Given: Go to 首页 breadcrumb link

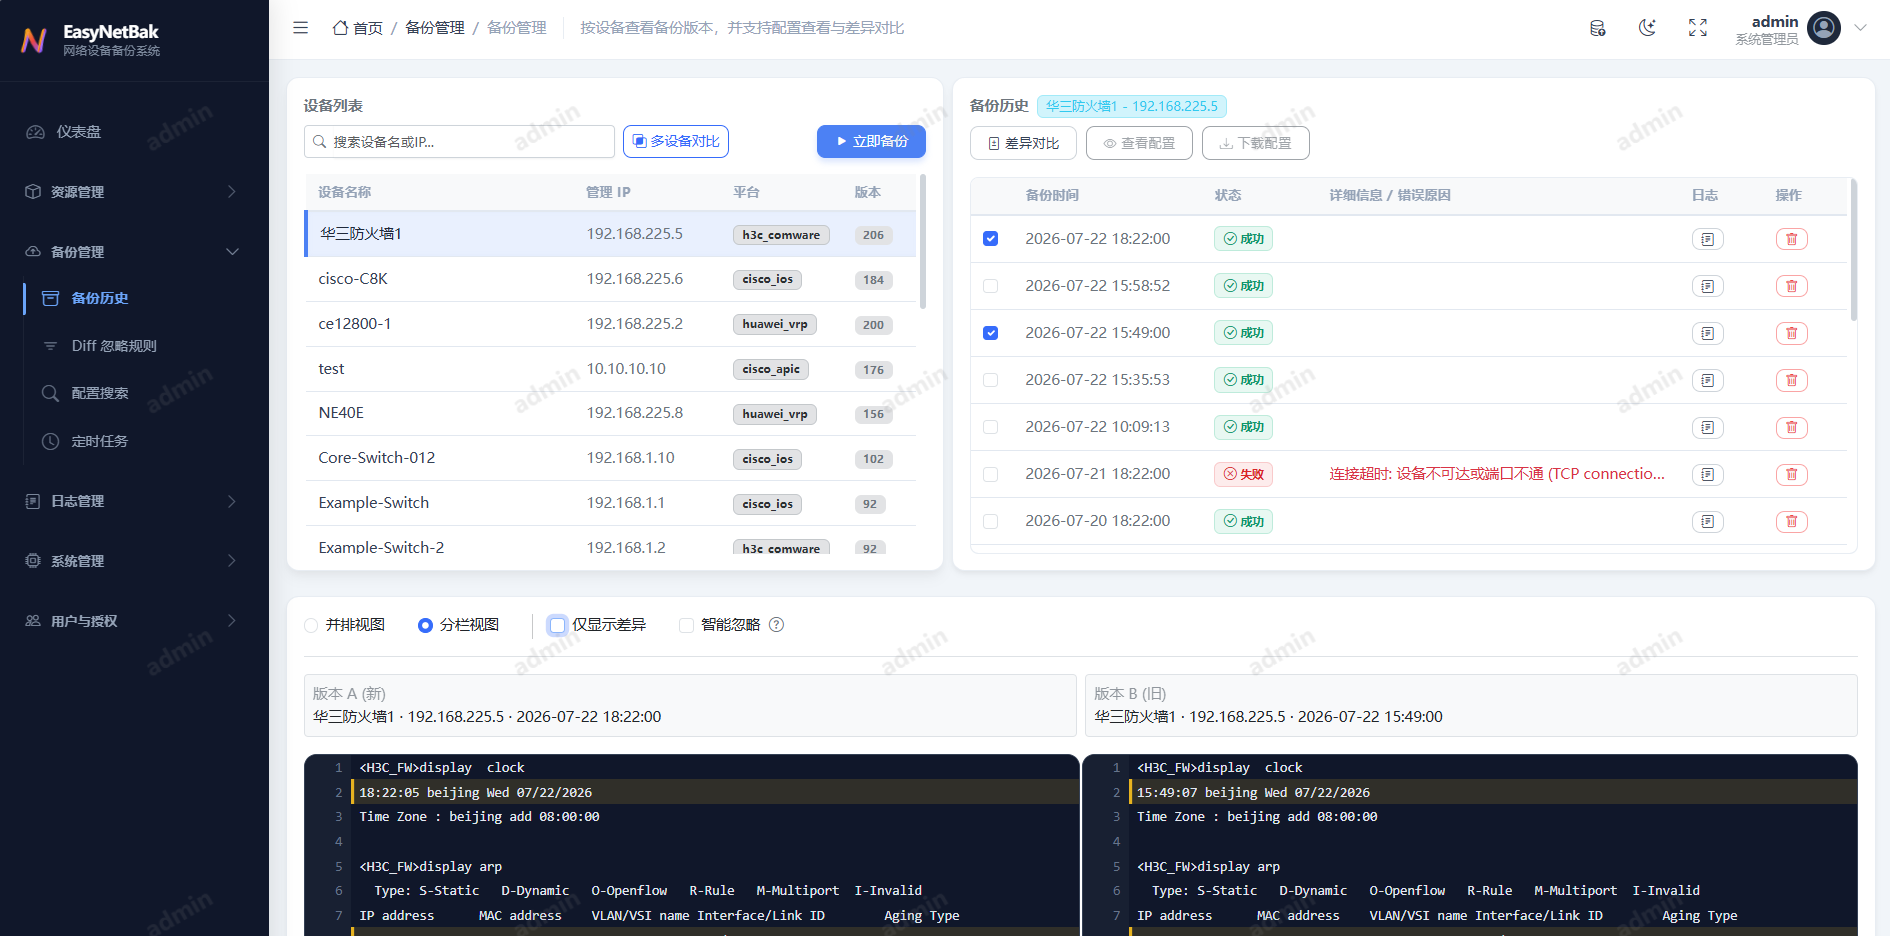Looking at the screenshot, I should [368, 28].
